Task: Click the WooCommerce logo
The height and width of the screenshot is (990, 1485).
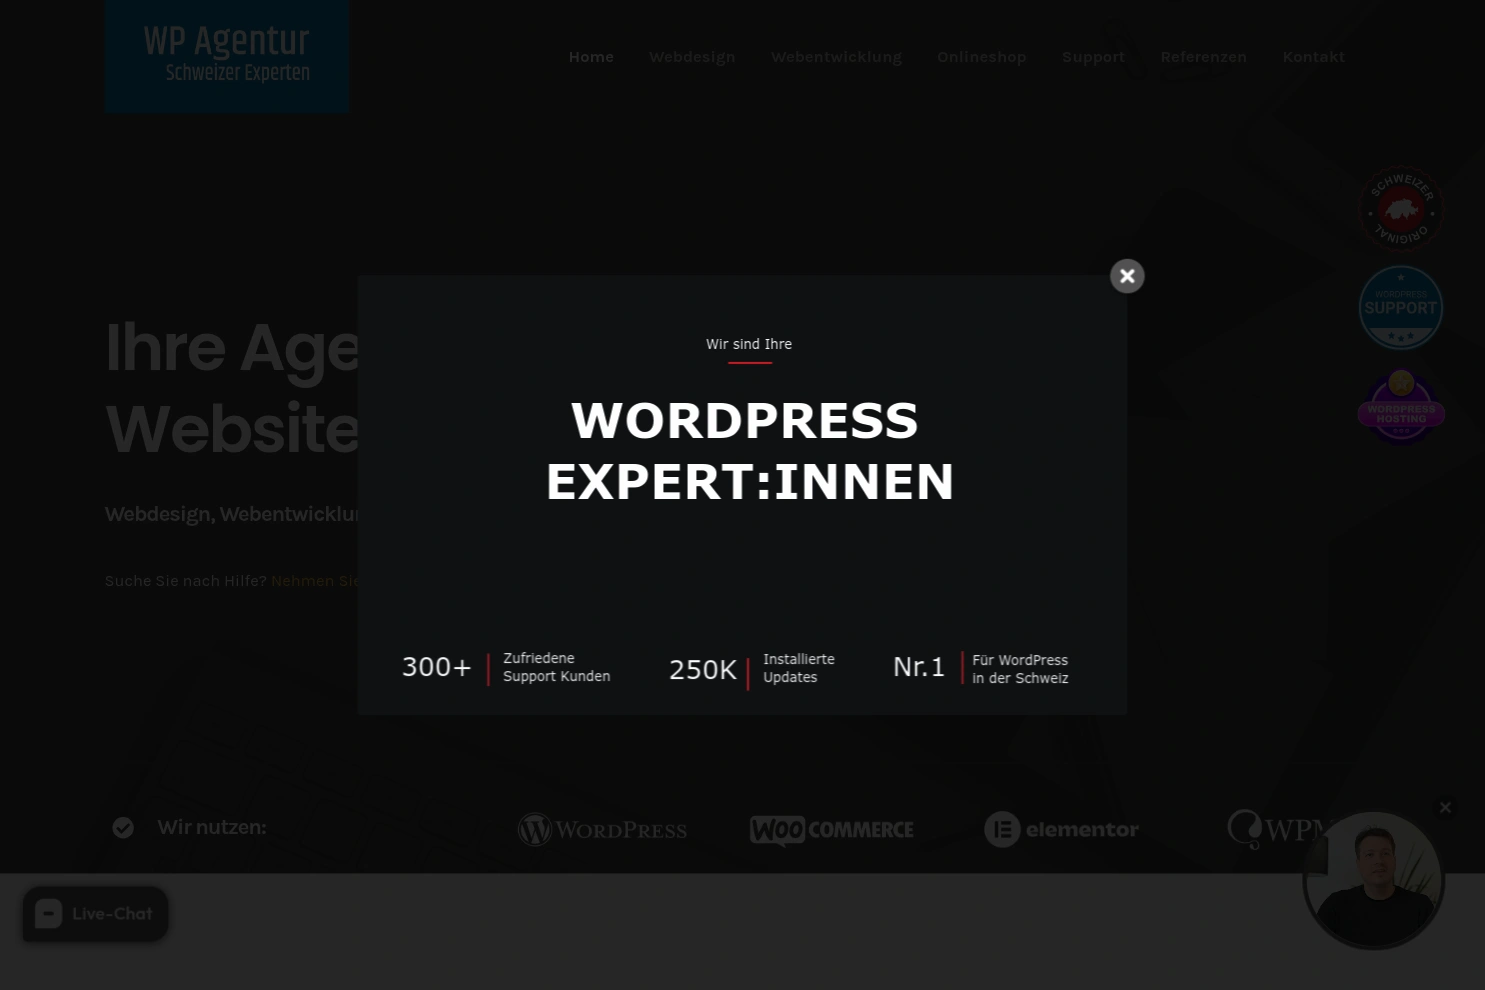Action: [831, 829]
